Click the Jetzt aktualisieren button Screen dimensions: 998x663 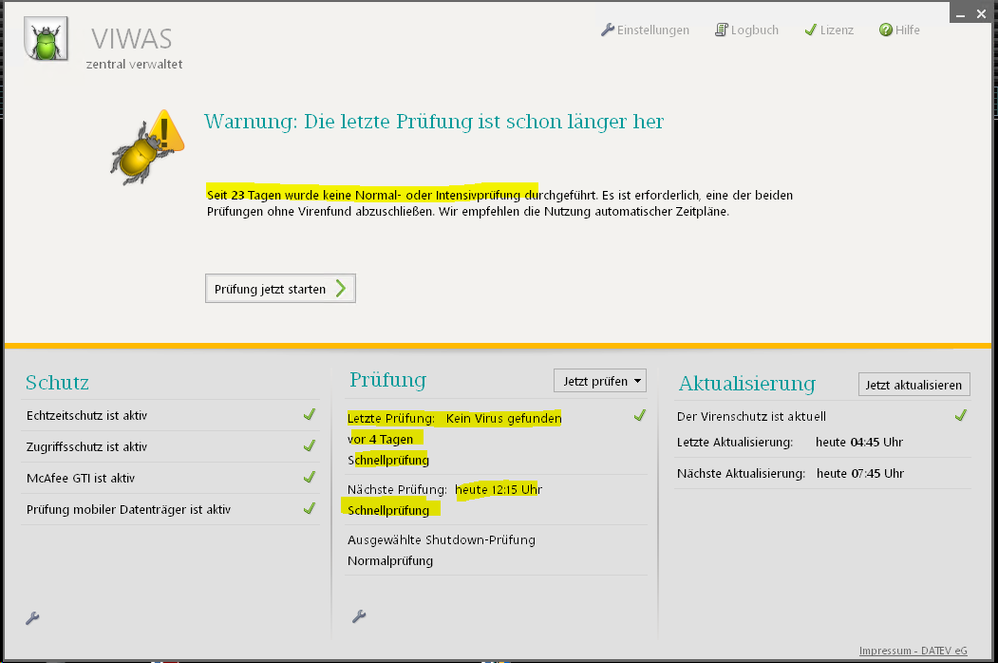(914, 385)
